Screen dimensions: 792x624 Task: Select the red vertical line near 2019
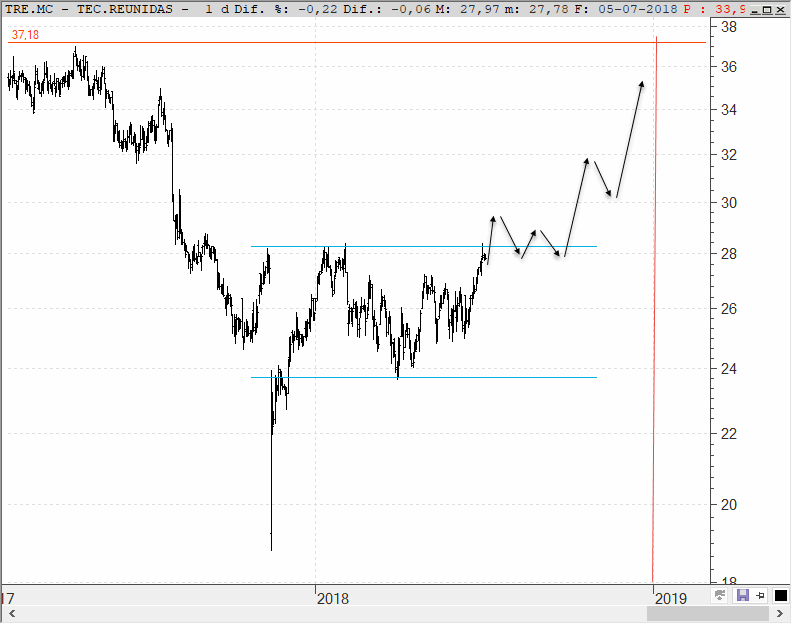655,309
